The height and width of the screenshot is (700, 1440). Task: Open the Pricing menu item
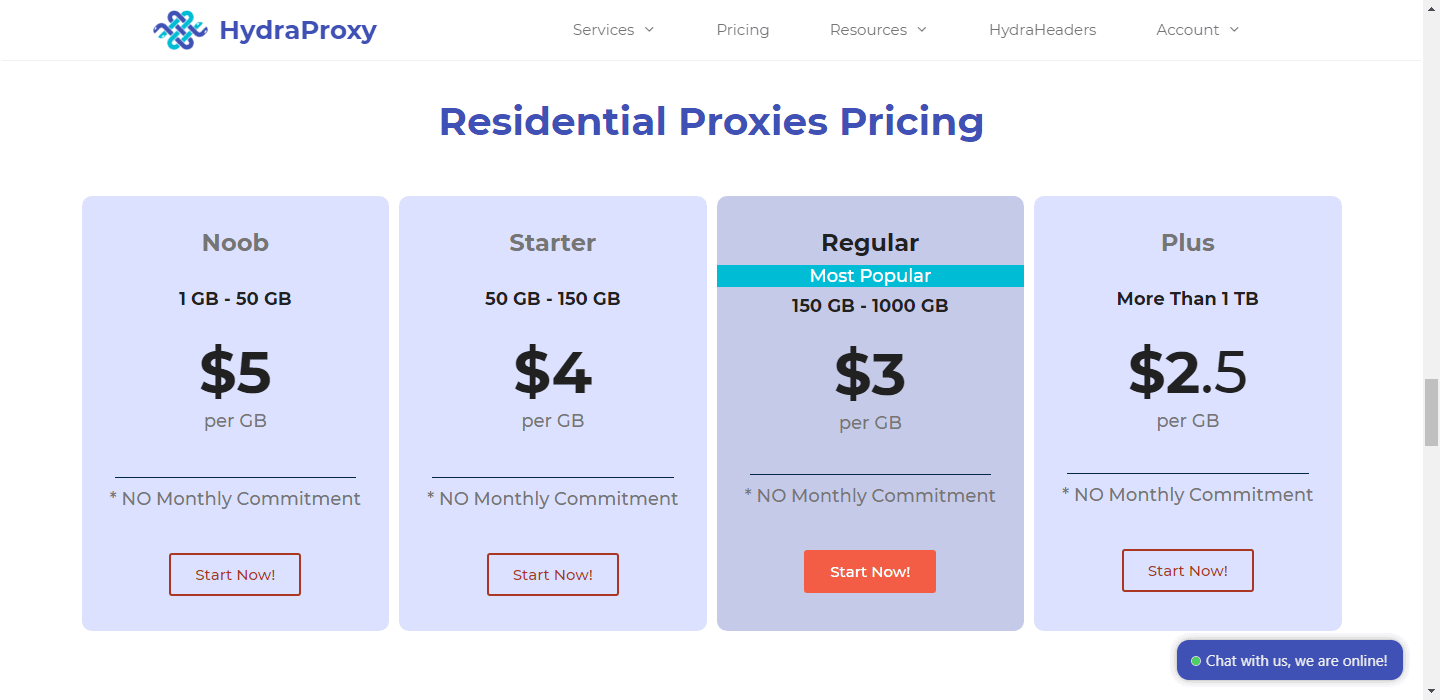pyautogui.click(x=743, y=30)
